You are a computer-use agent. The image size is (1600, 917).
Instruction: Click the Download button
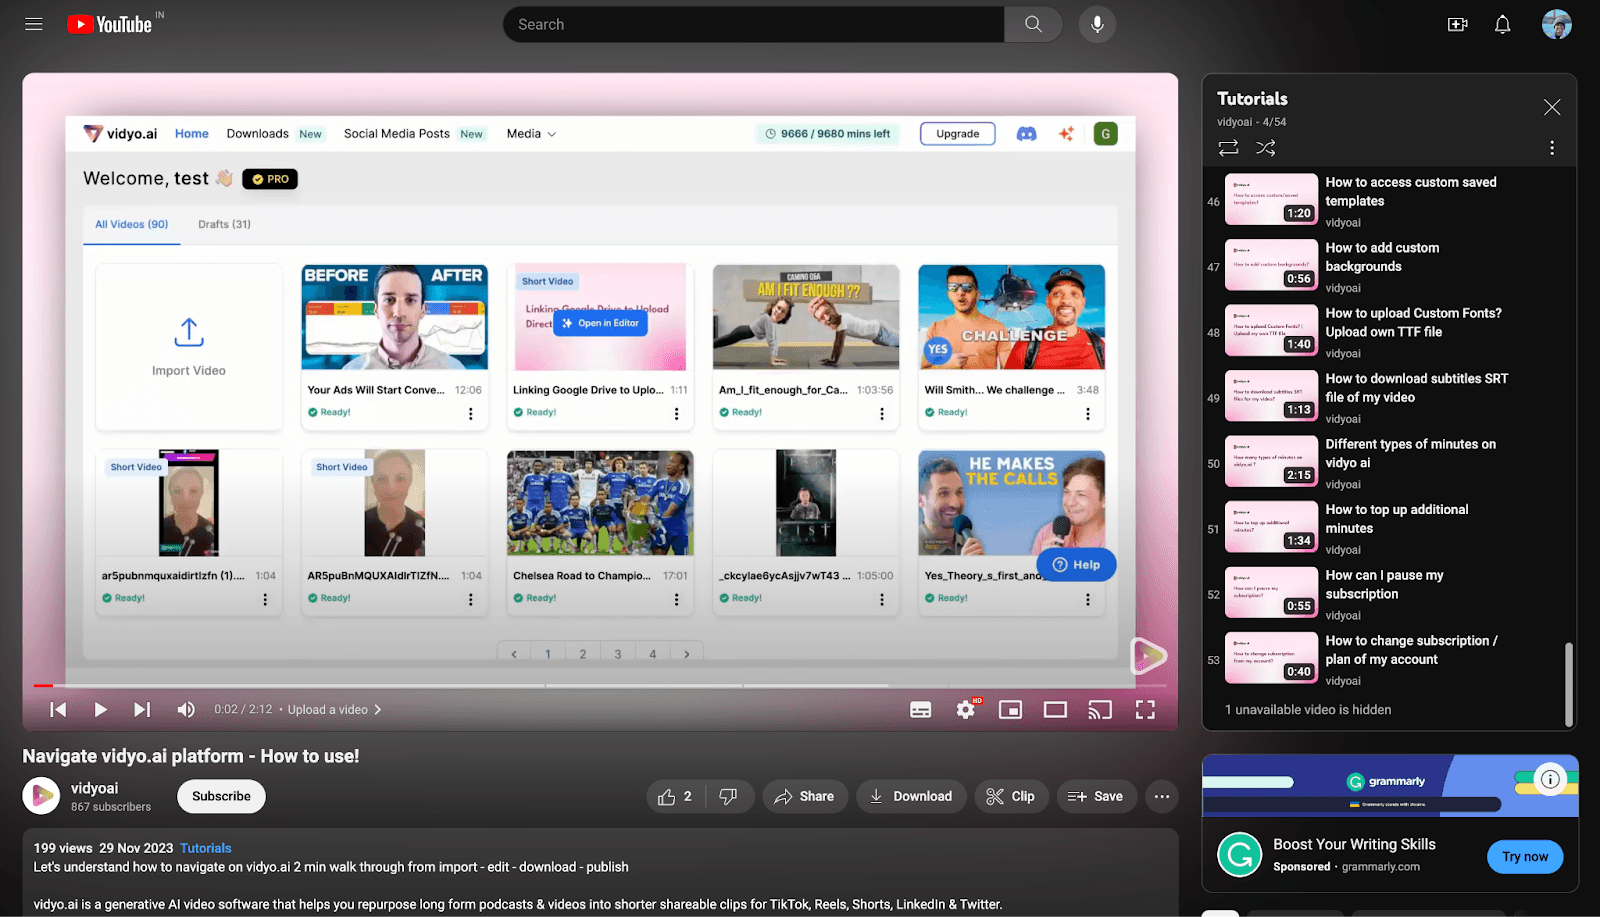pyautogui.click(x=911, y=796)
